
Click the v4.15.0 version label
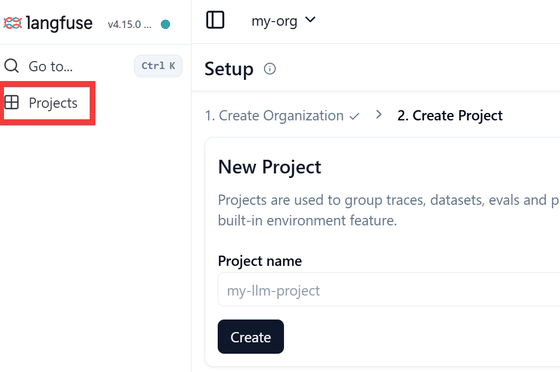coord(129,24)
